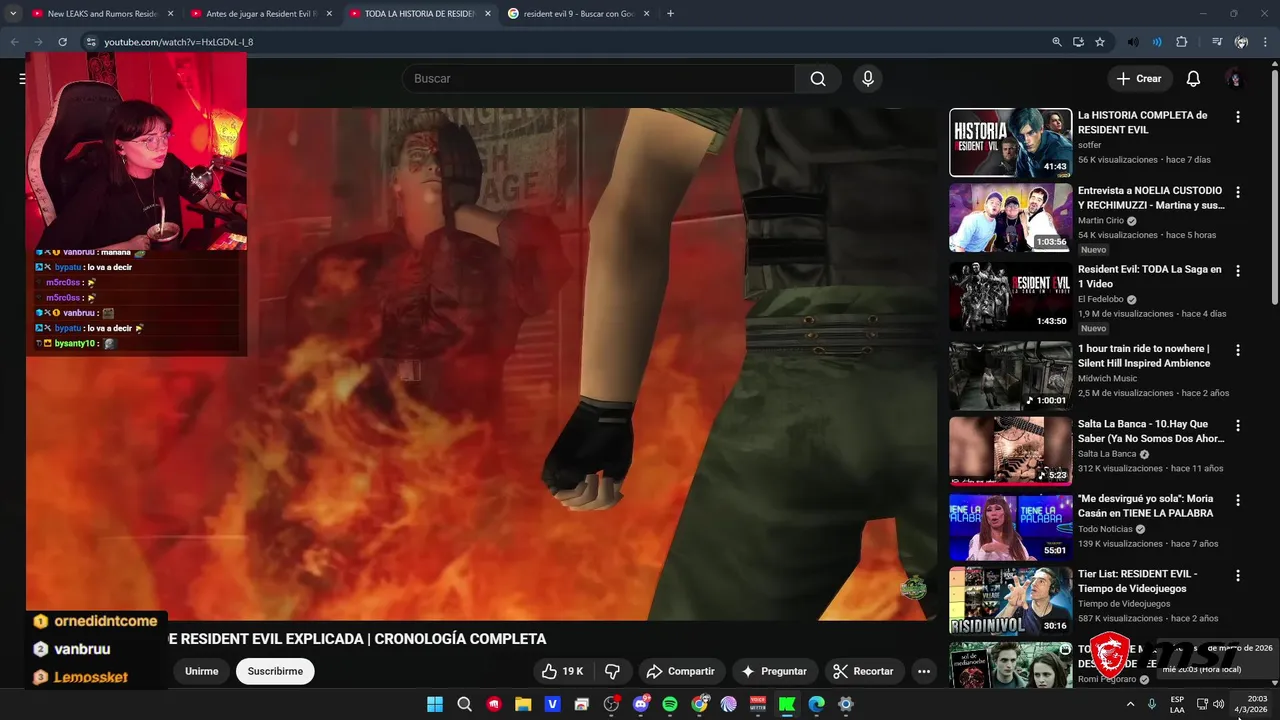This screenshot has height=720, width=1280.
Task: Start voice search with microphone icon
Action: tap(868, 79)
